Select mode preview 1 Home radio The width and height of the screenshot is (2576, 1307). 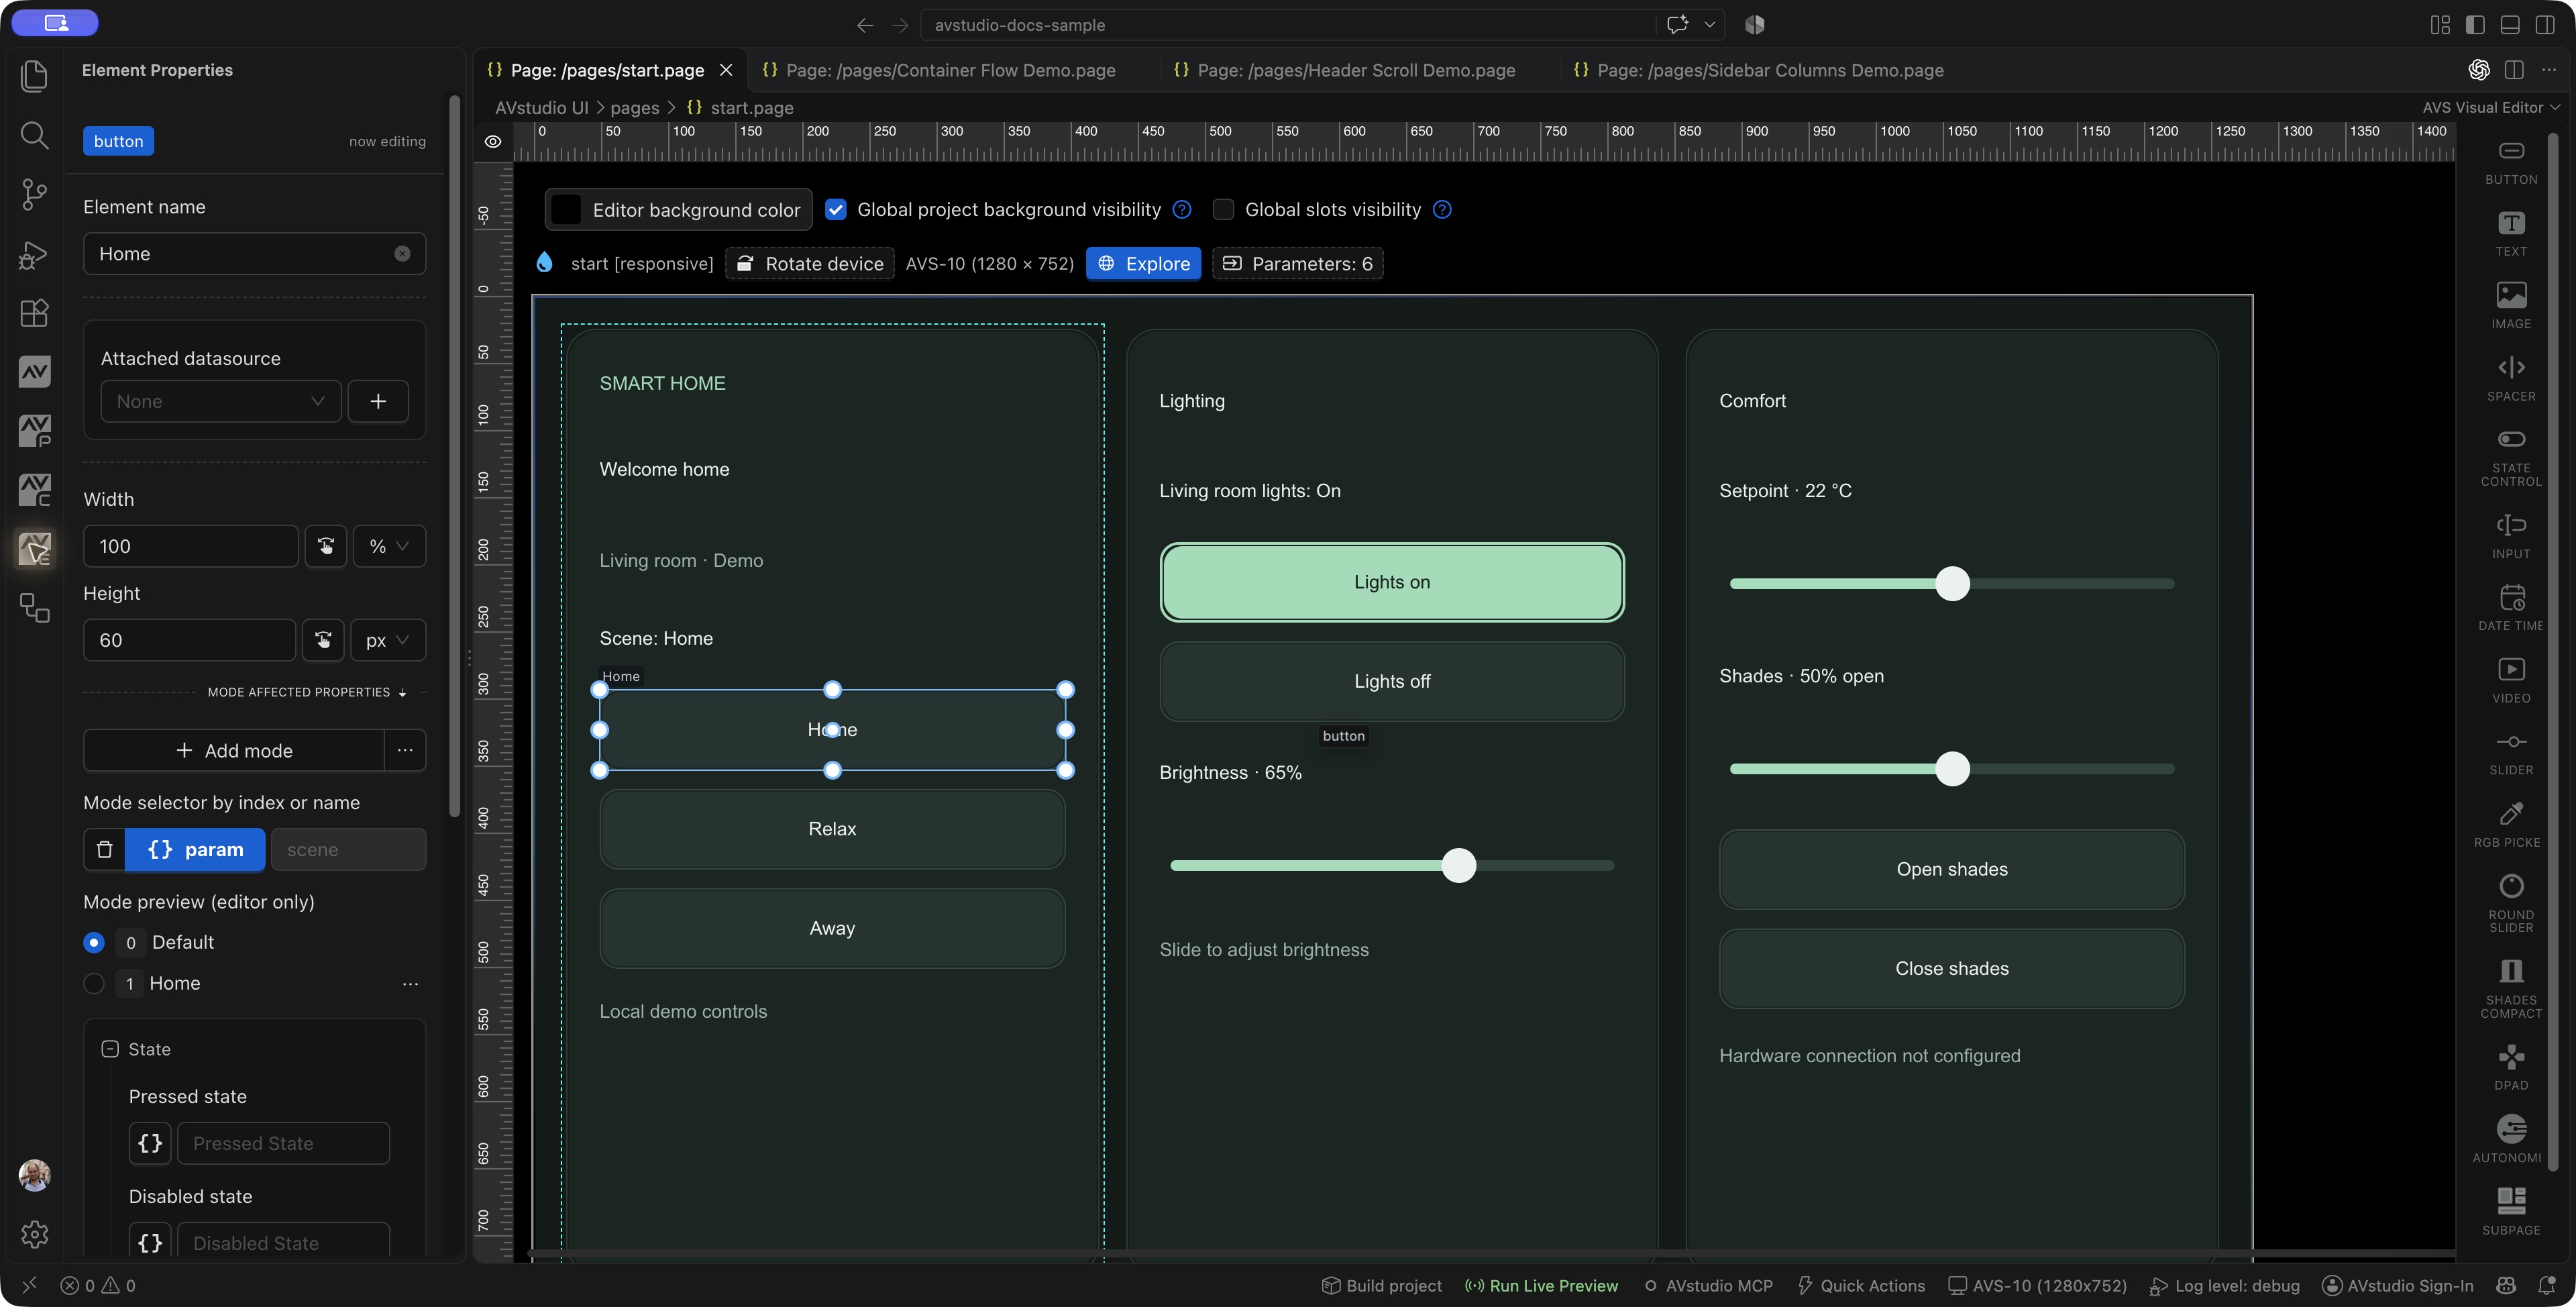[x=94, y=983]
